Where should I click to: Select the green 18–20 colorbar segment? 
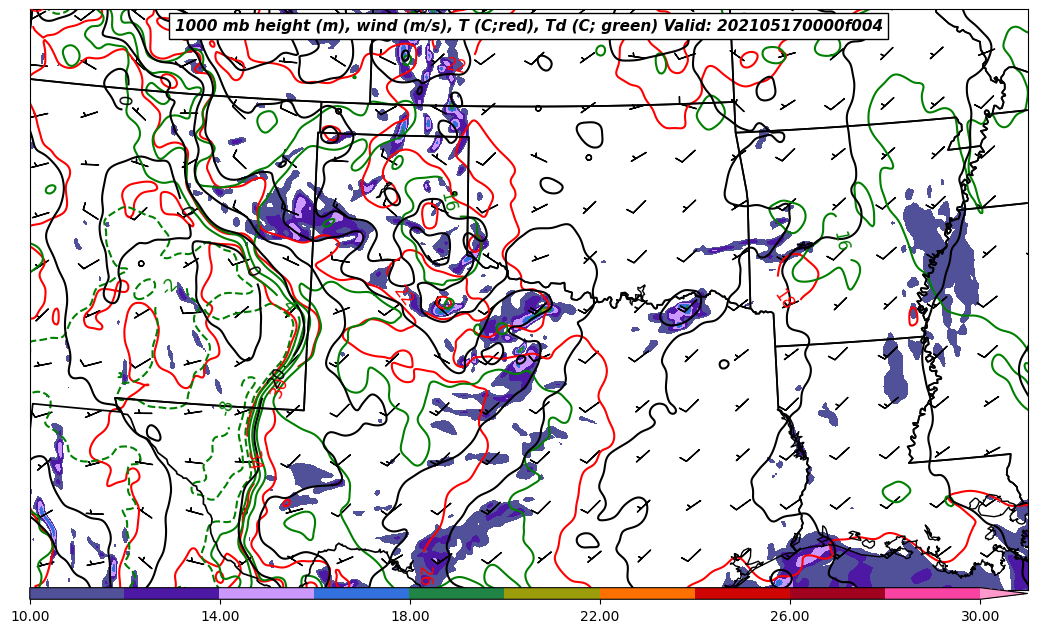coord(457,593)
